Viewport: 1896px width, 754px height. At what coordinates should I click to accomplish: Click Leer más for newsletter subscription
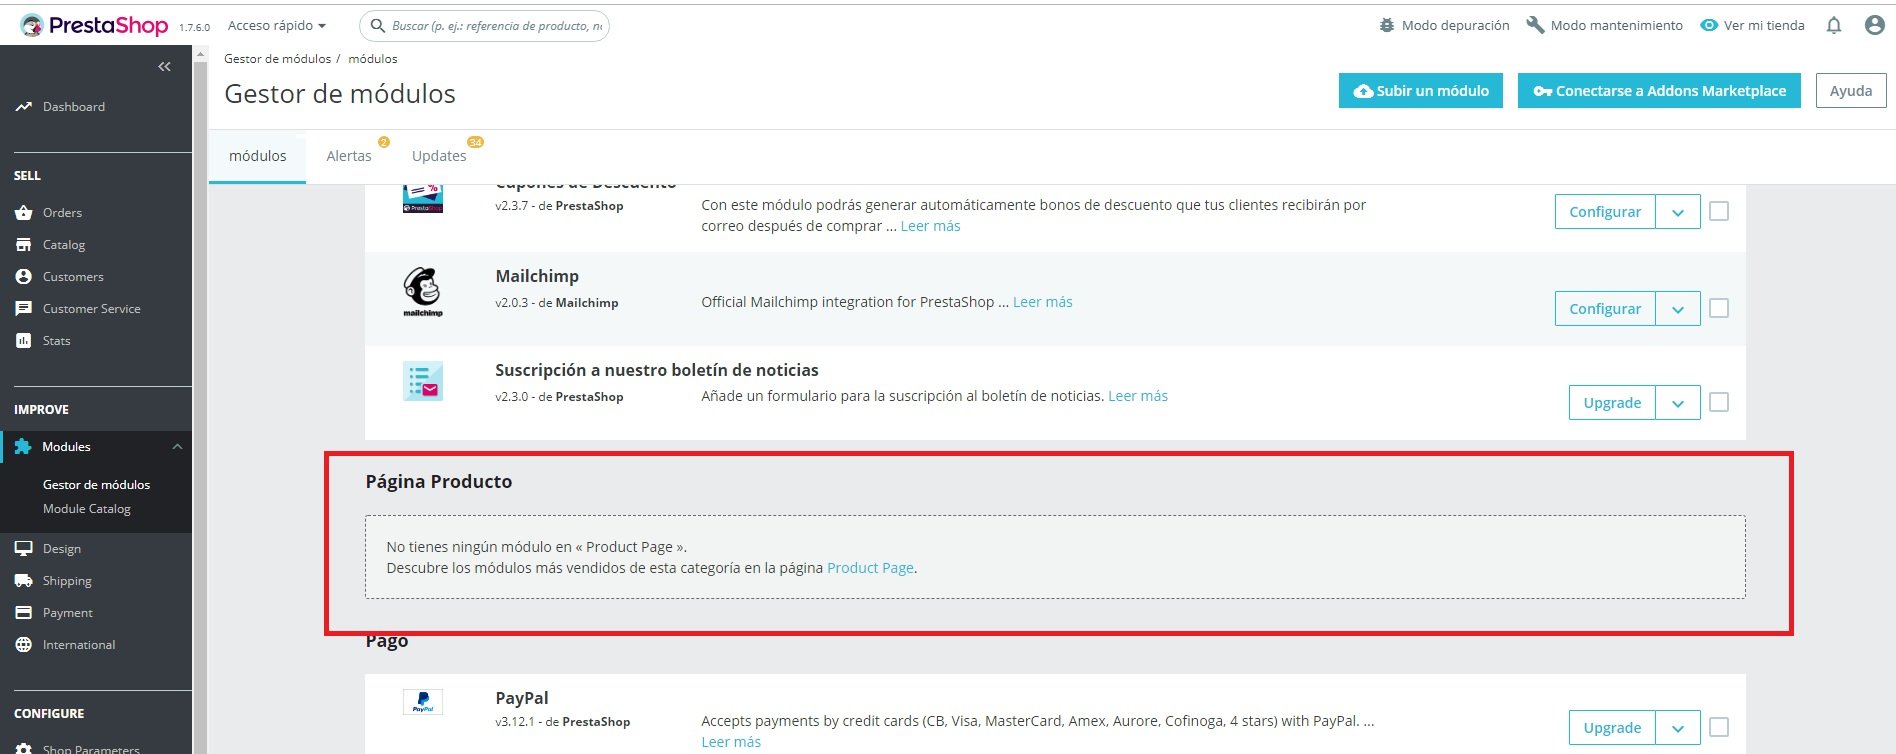(1138, 396)
